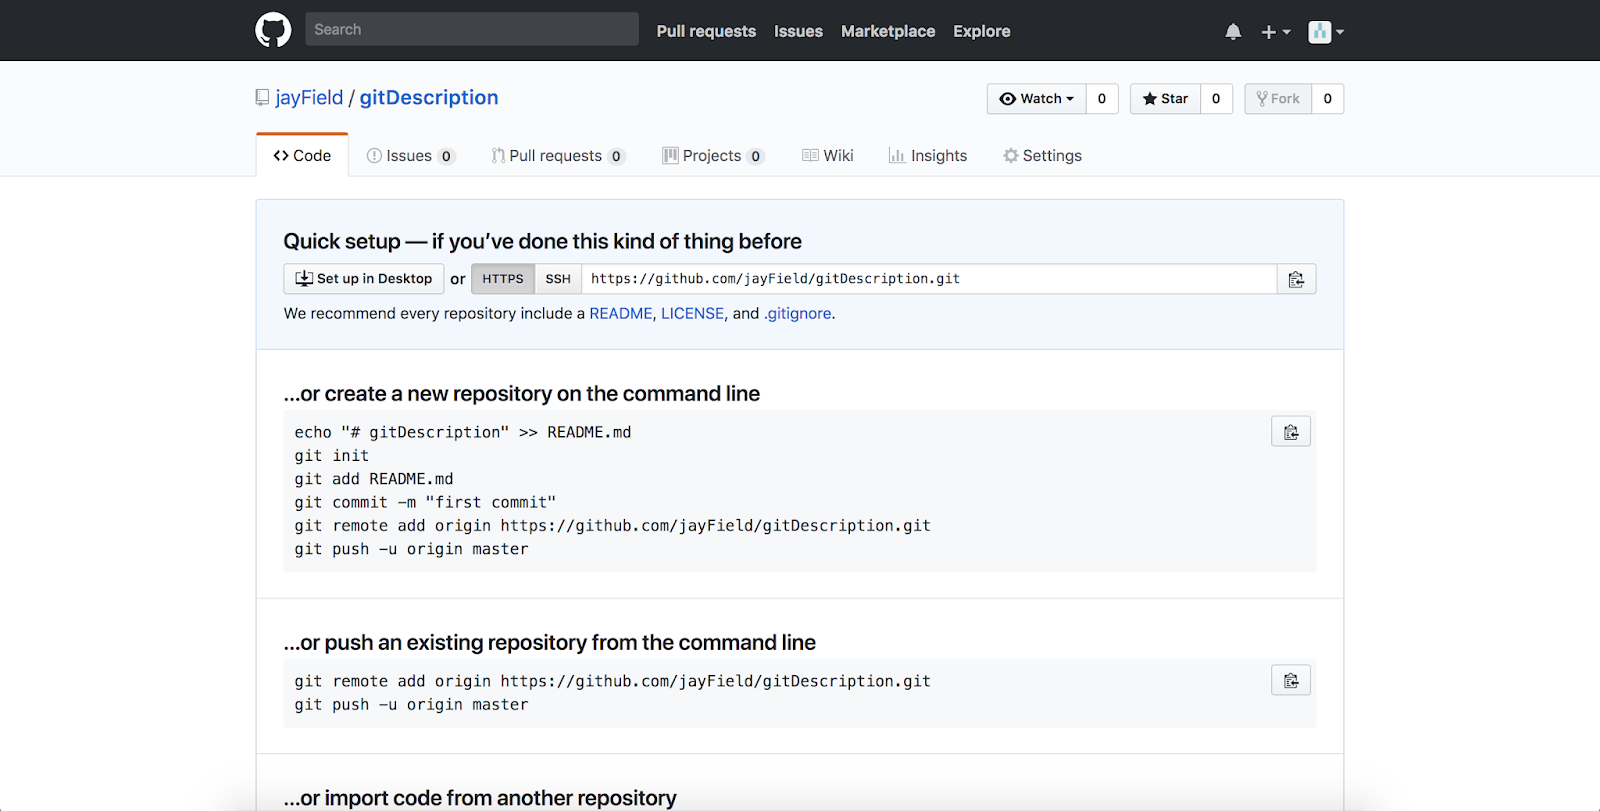
Task: Copy the push-existing-repository commands
Action: (x=1291, y=681)
